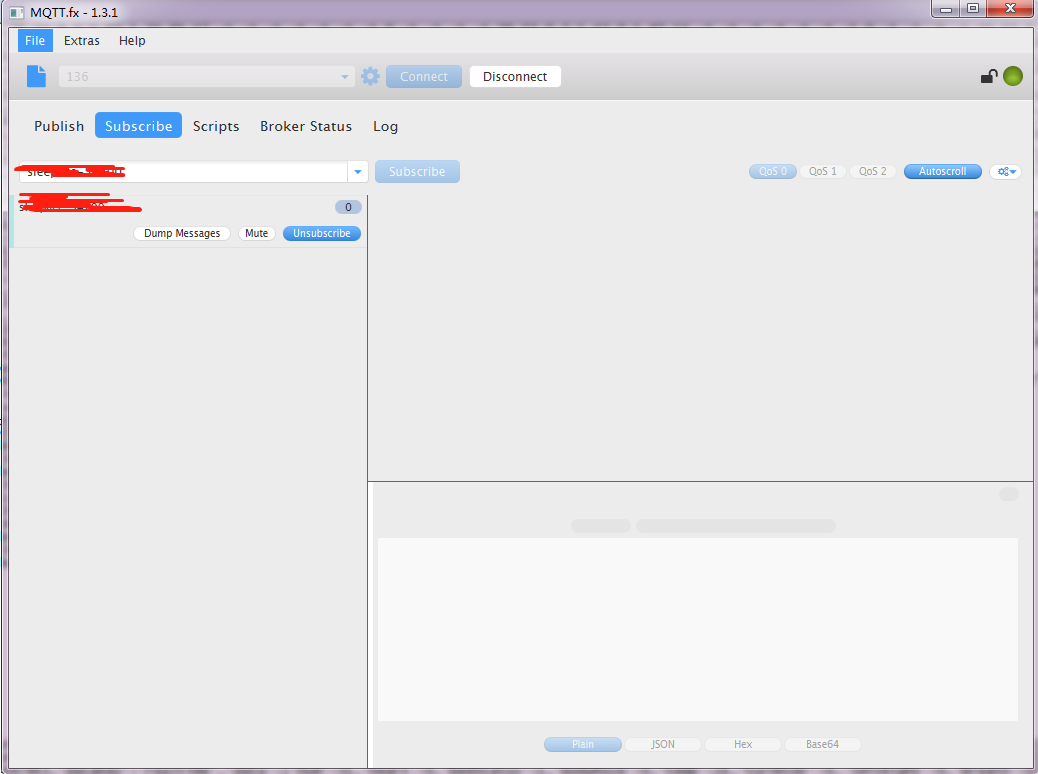Screen dimensions: 1038x774
Task: Click the Connect button
Action: click(424, 76)
